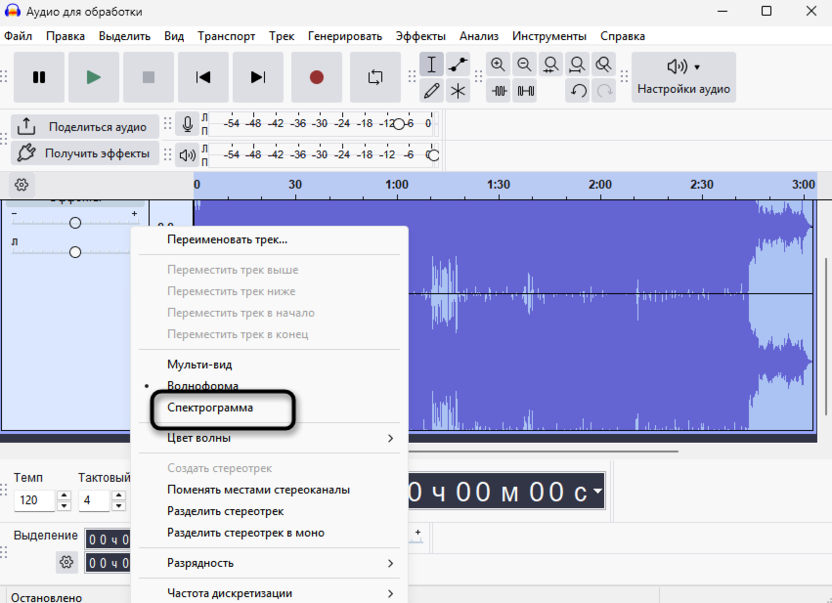This screenshot has height=603, width=832.
Task: Open the Эффекты menu in menu bar
Action: 420,36
